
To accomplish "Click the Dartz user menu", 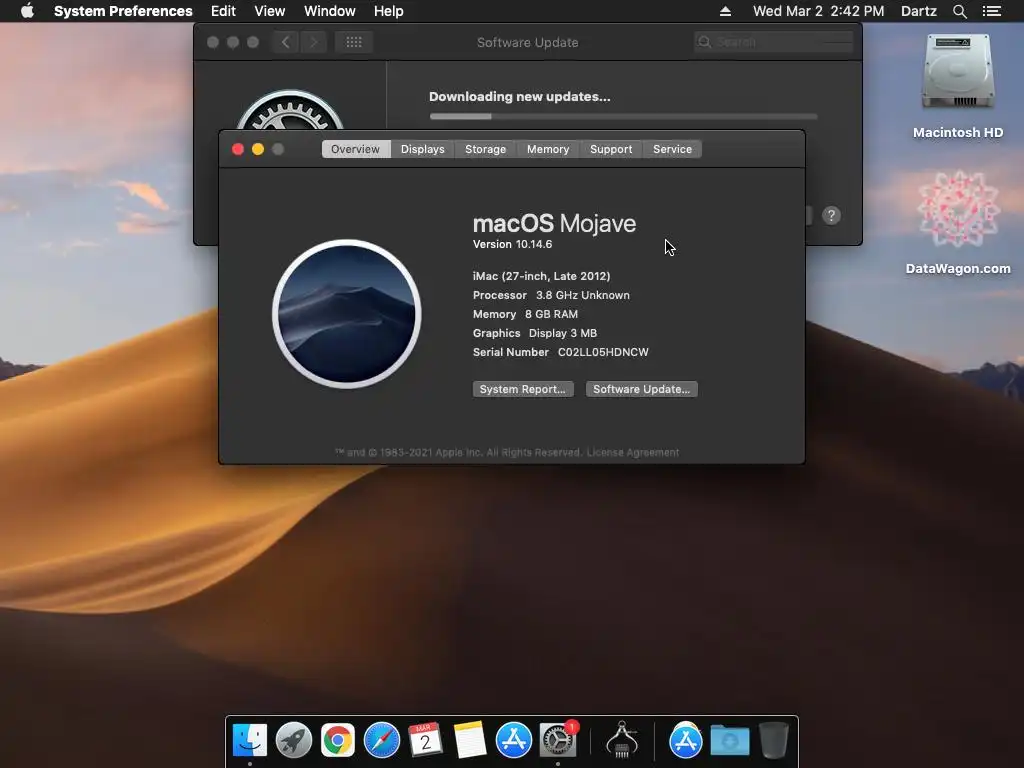I will point(918,11).
